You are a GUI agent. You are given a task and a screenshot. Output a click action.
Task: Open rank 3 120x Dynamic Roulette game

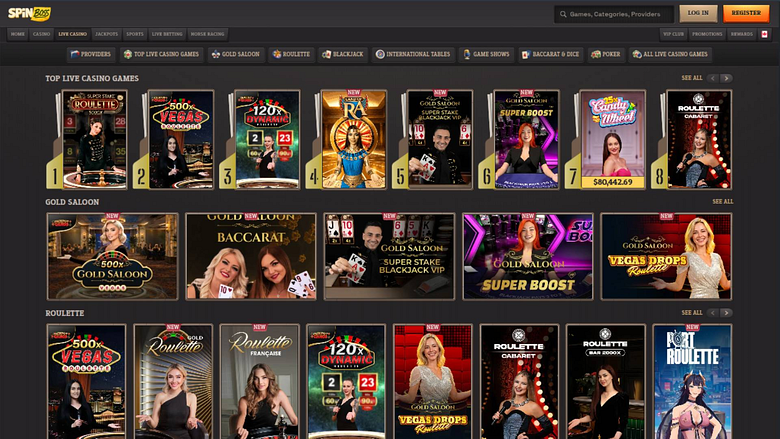pyautogui.click(x=268, y=139)
